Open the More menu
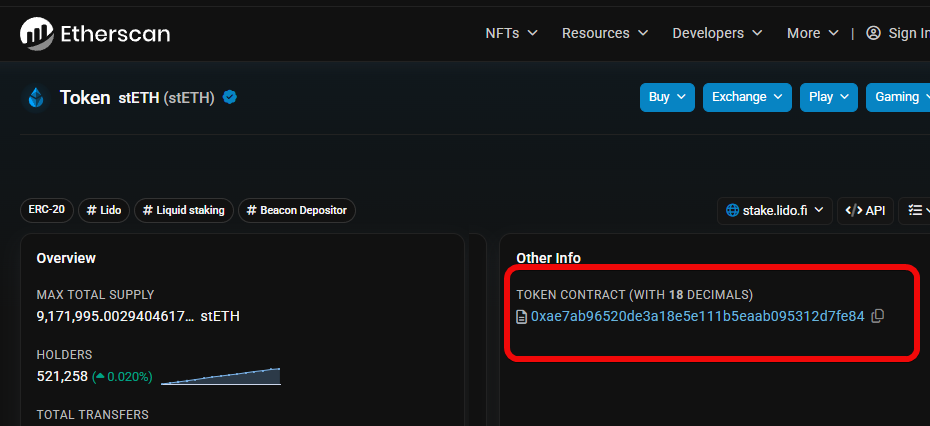The height and width of the screenshot is (426, 930). tap(813, 33)
